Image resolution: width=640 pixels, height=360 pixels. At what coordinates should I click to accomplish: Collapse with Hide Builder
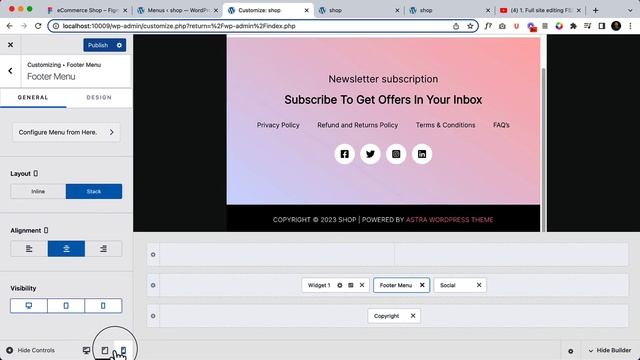pyautogui.click(x=610, y=350)
